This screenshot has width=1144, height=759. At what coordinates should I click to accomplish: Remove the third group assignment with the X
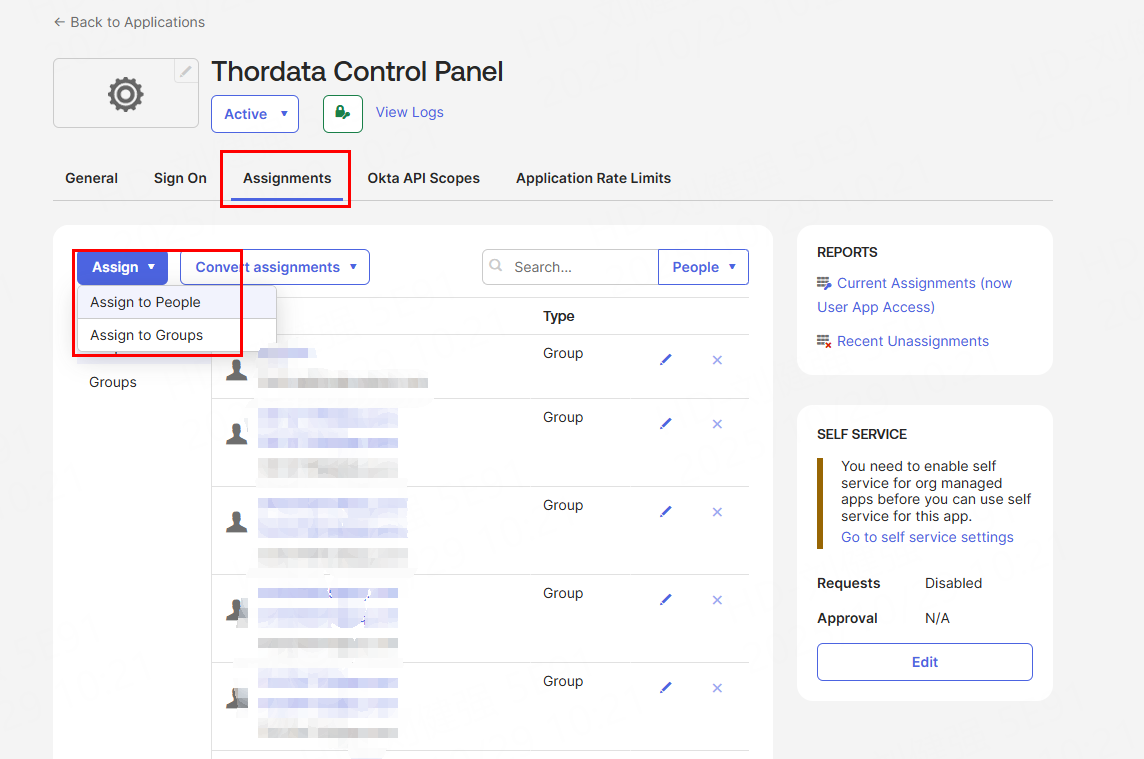point(717,512)
